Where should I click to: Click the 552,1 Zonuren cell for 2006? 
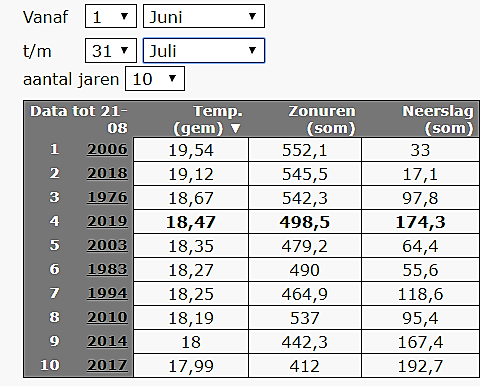pos(305,150)
